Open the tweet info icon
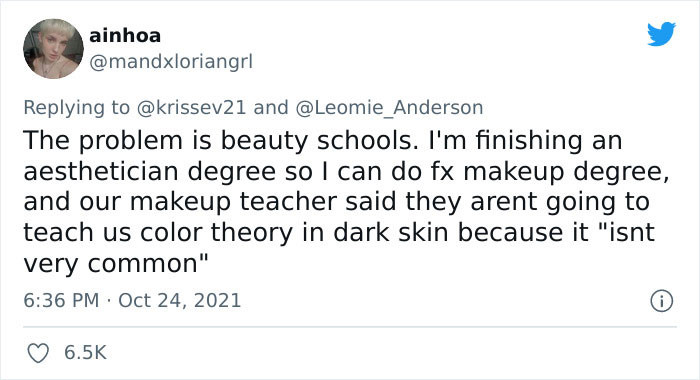Image resolution: width=700 pixels, height=380 pixels. (x=661, y=301)
